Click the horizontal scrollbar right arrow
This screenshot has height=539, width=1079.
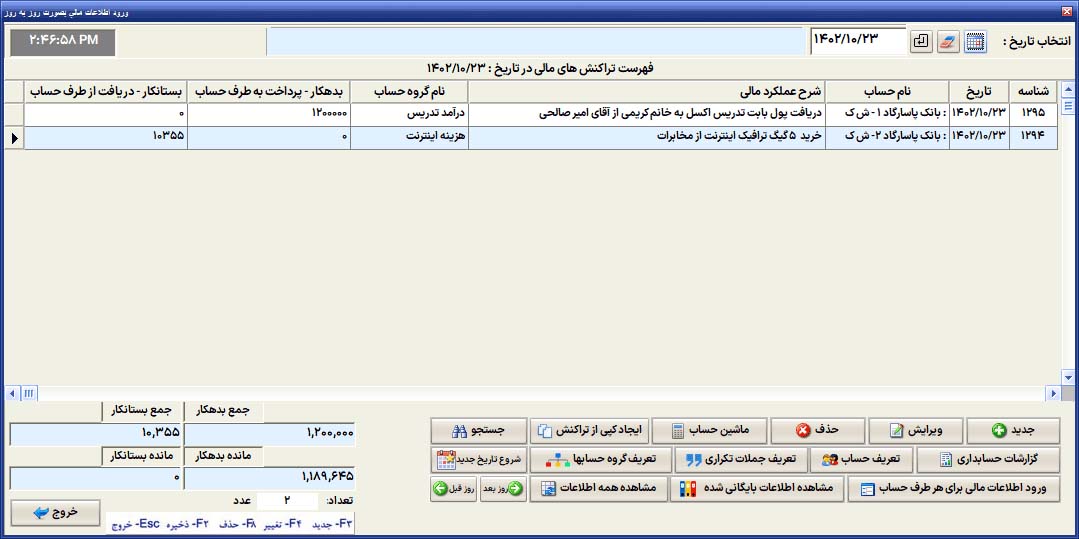(1052, 393)
